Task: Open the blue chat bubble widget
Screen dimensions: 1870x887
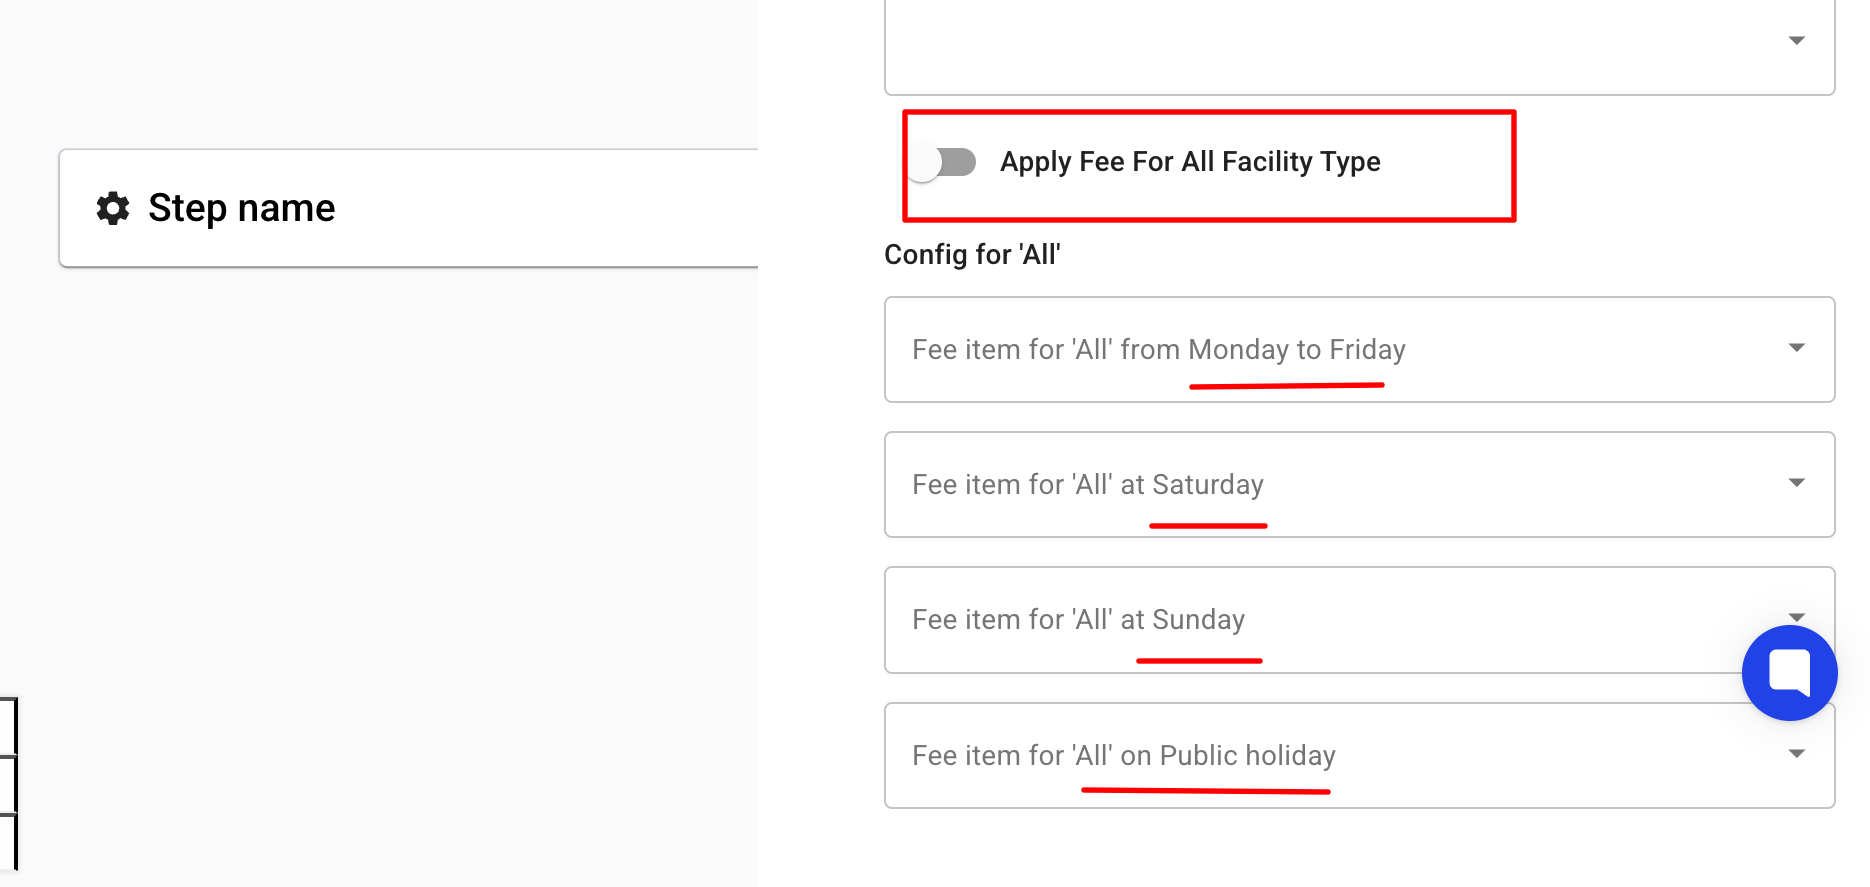Action: click(1789, 672)
